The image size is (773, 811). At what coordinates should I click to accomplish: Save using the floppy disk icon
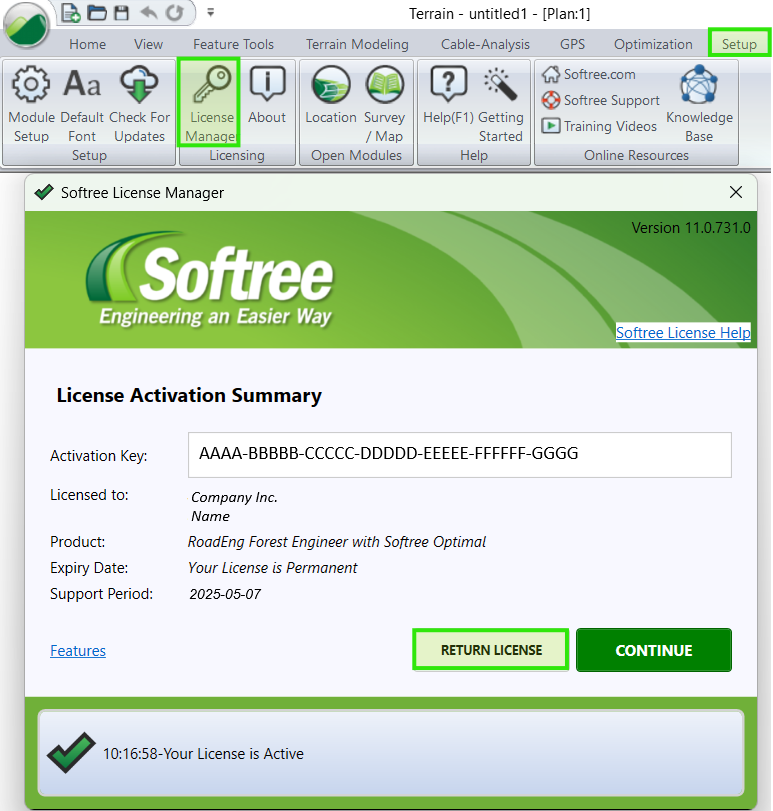(122, 12)
